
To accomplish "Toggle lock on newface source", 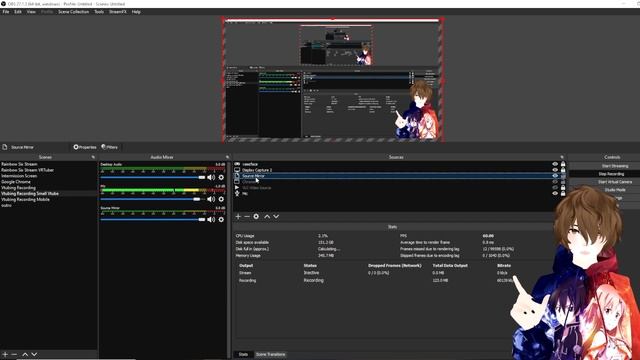I will coord(563,164).
